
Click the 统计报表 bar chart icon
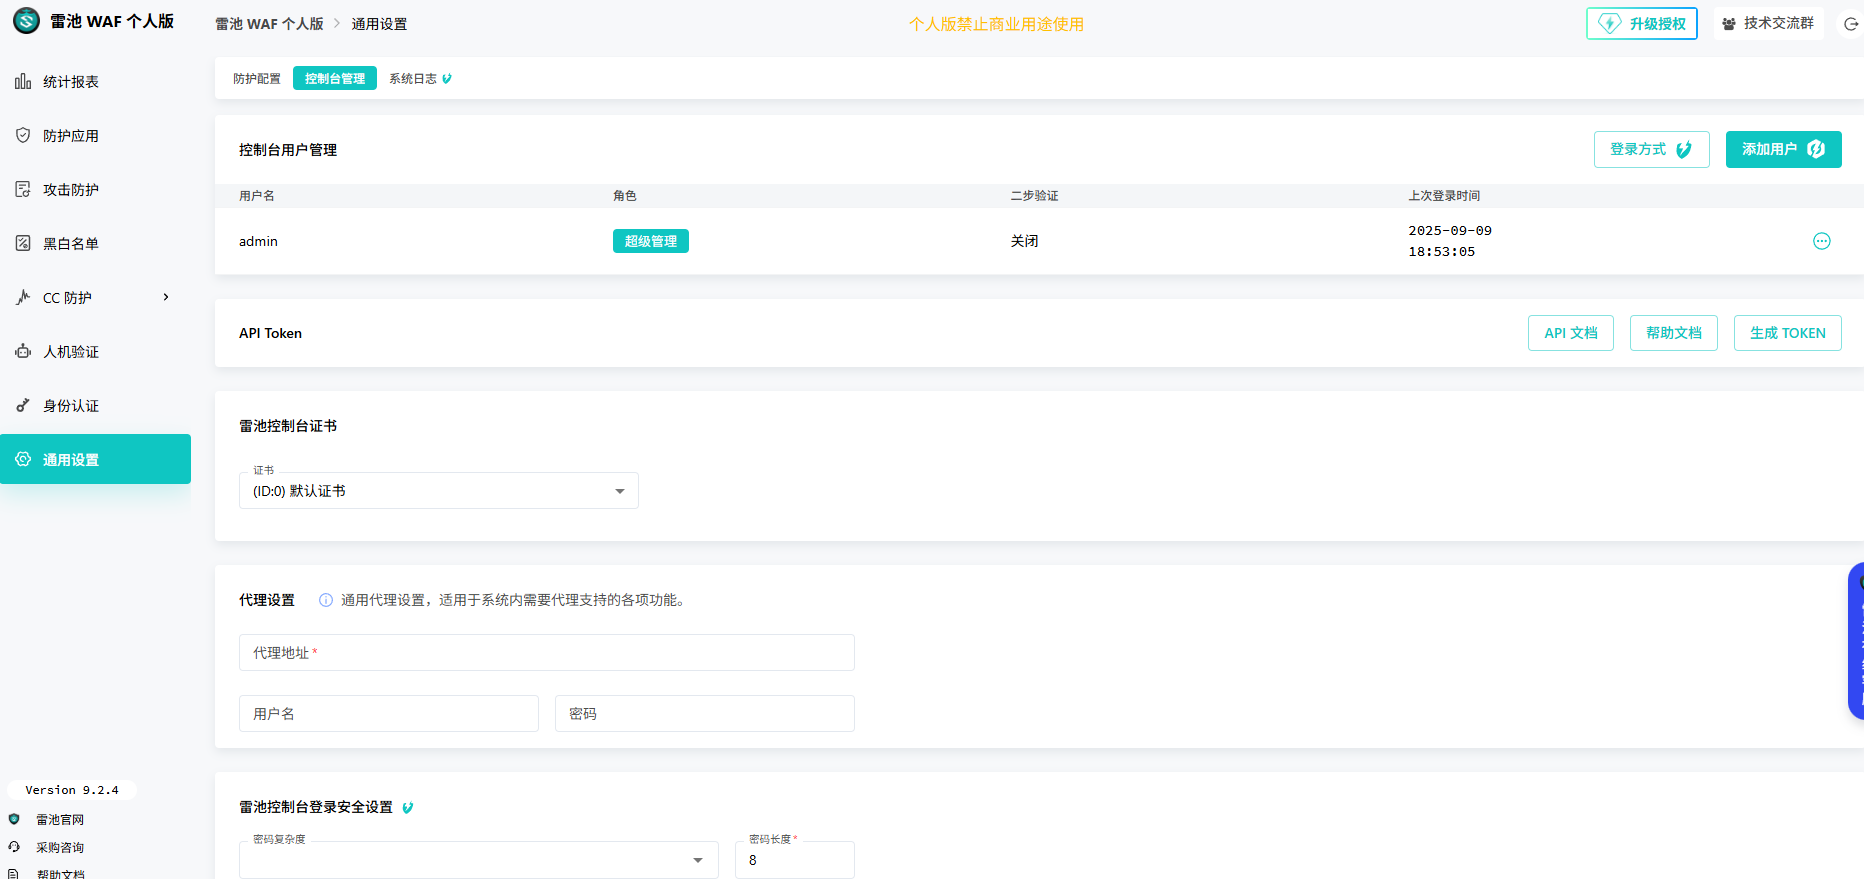click(23, 81)
